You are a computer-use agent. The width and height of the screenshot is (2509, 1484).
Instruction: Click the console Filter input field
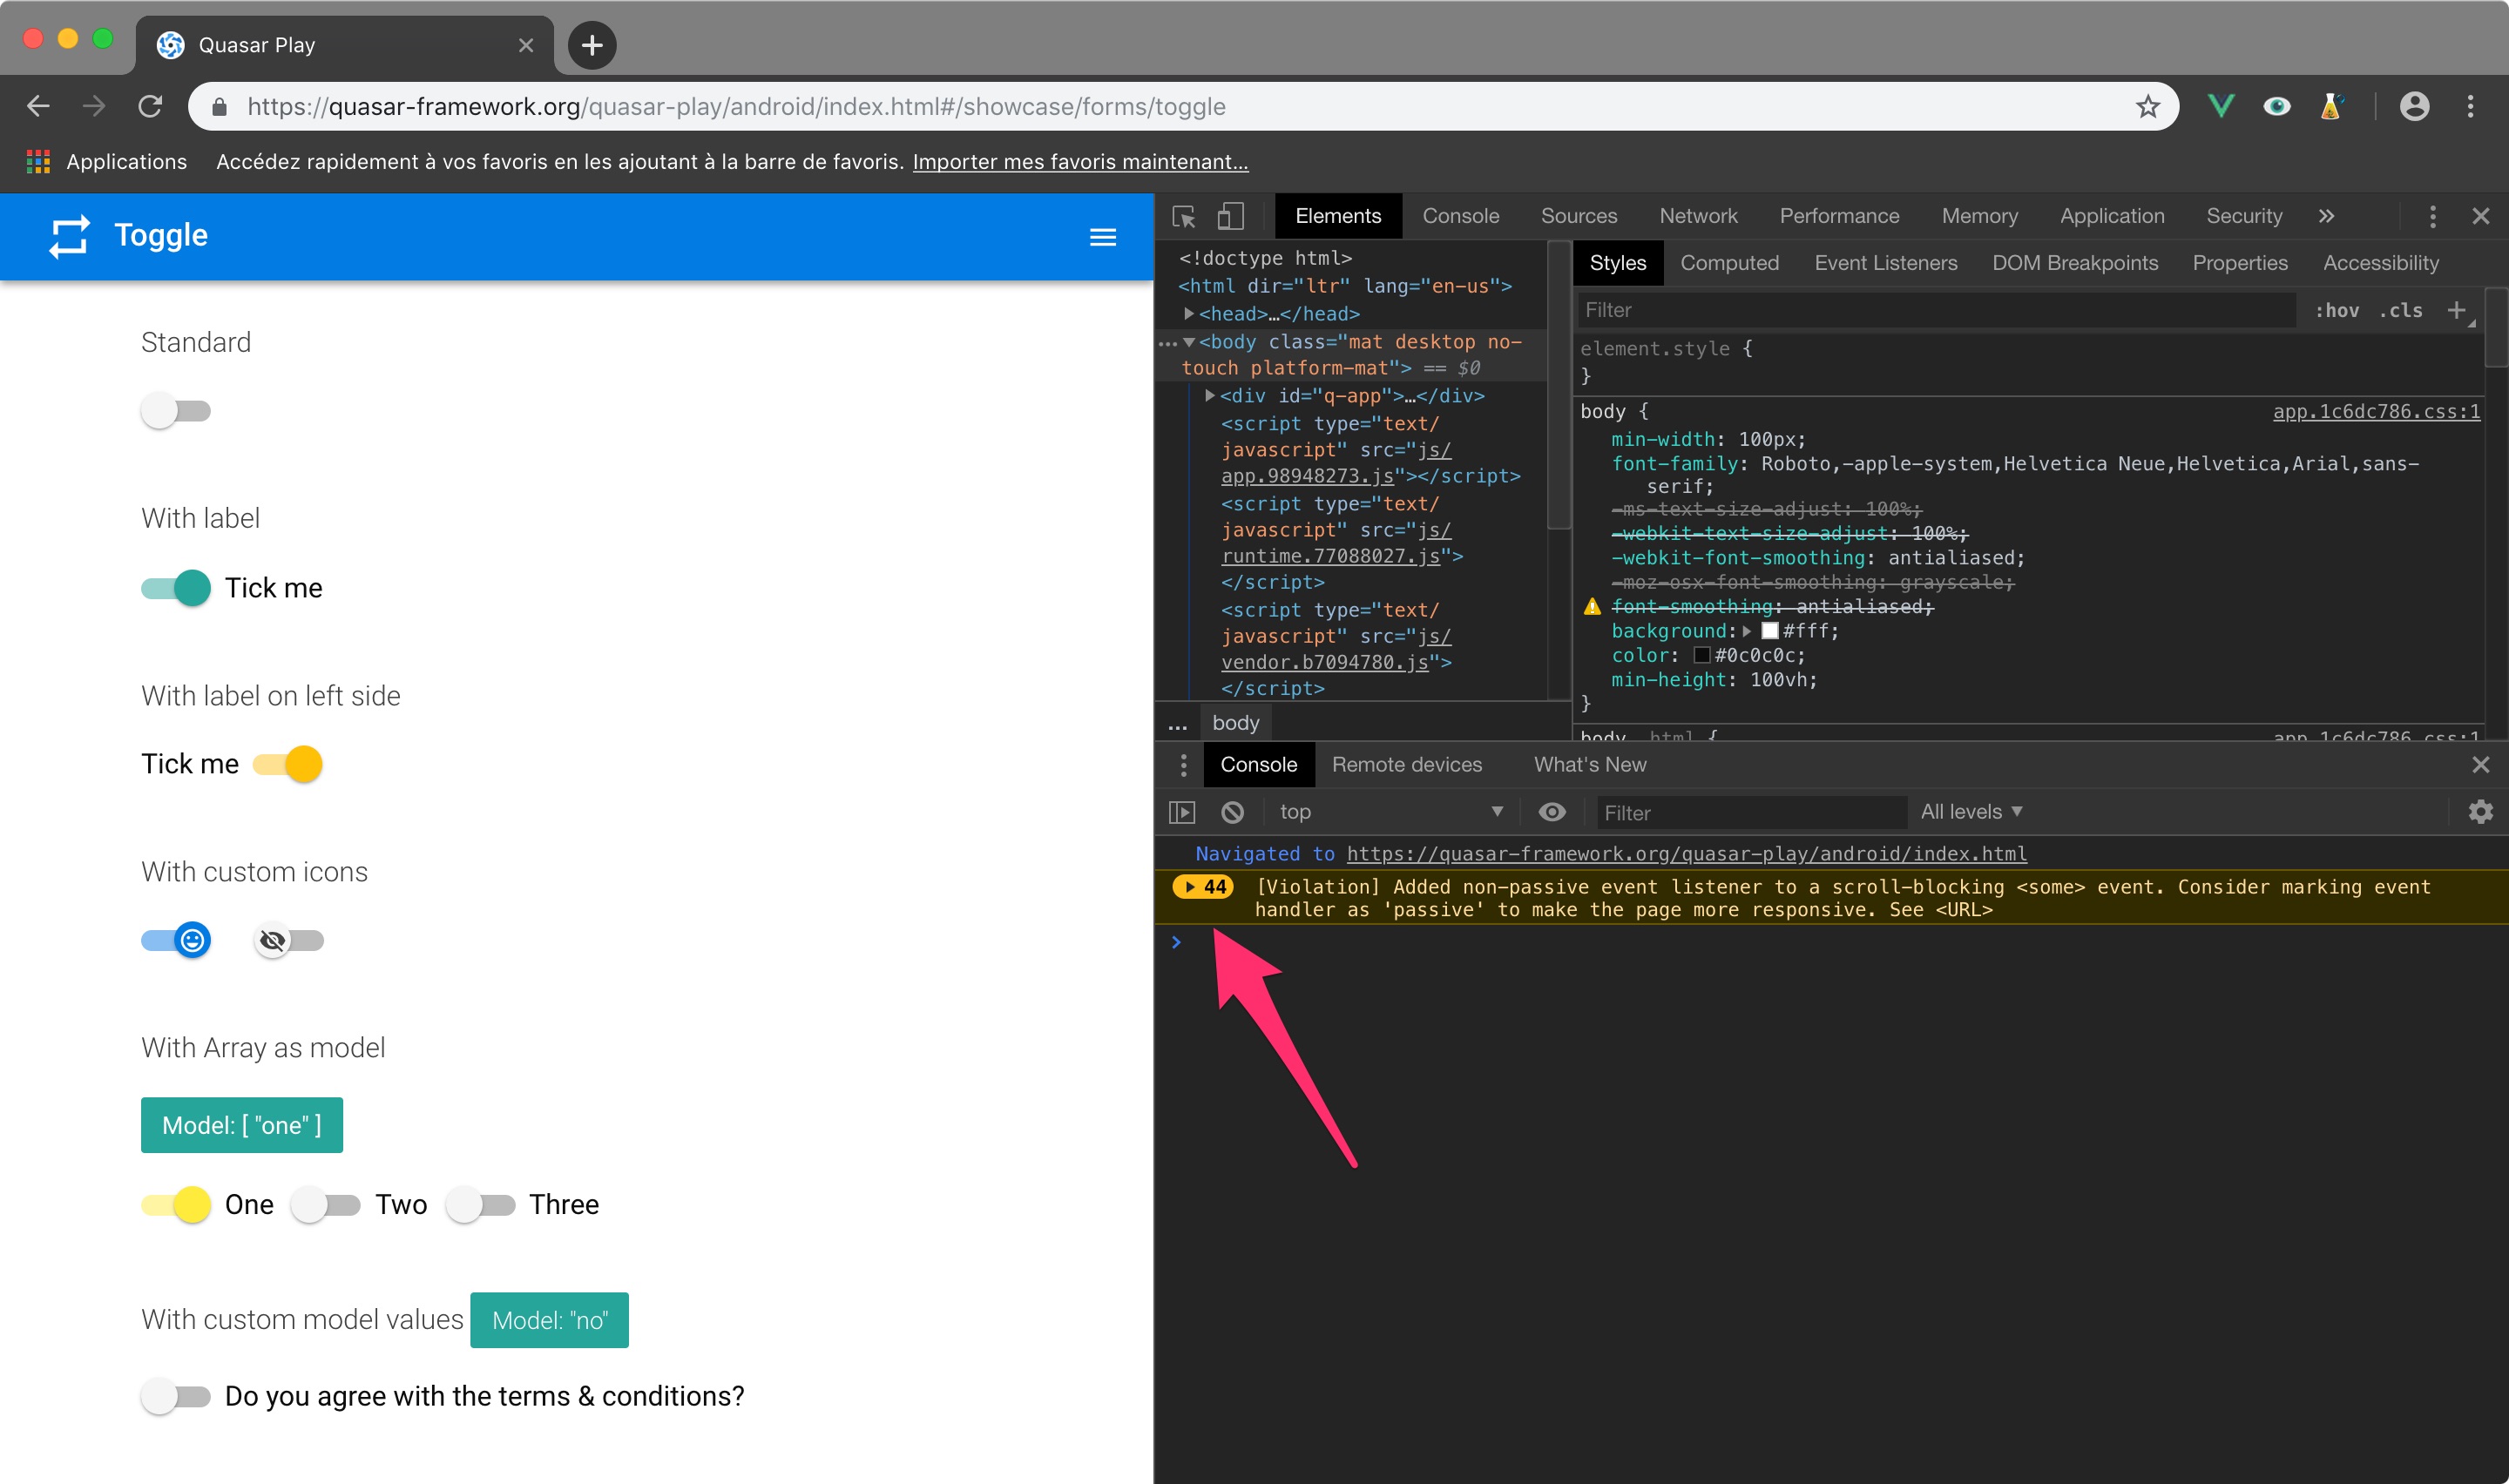(x=1750, y=812)
